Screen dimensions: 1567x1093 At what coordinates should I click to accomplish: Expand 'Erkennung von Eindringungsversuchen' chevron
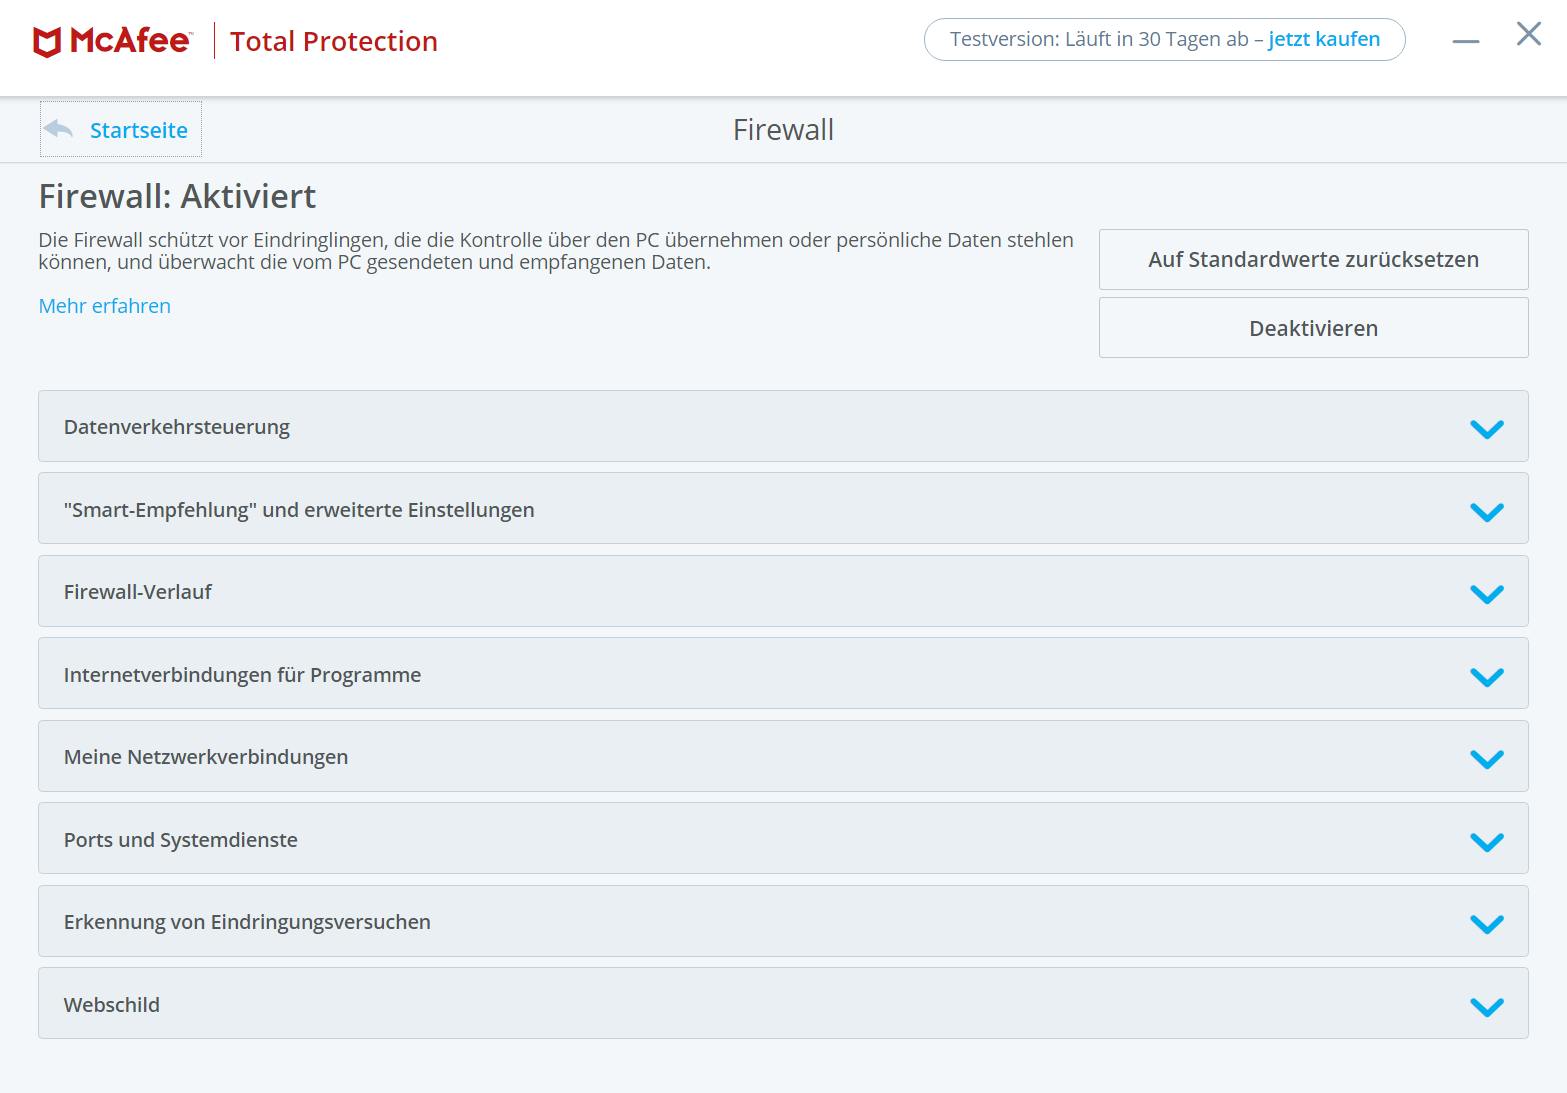[1487, 924]
